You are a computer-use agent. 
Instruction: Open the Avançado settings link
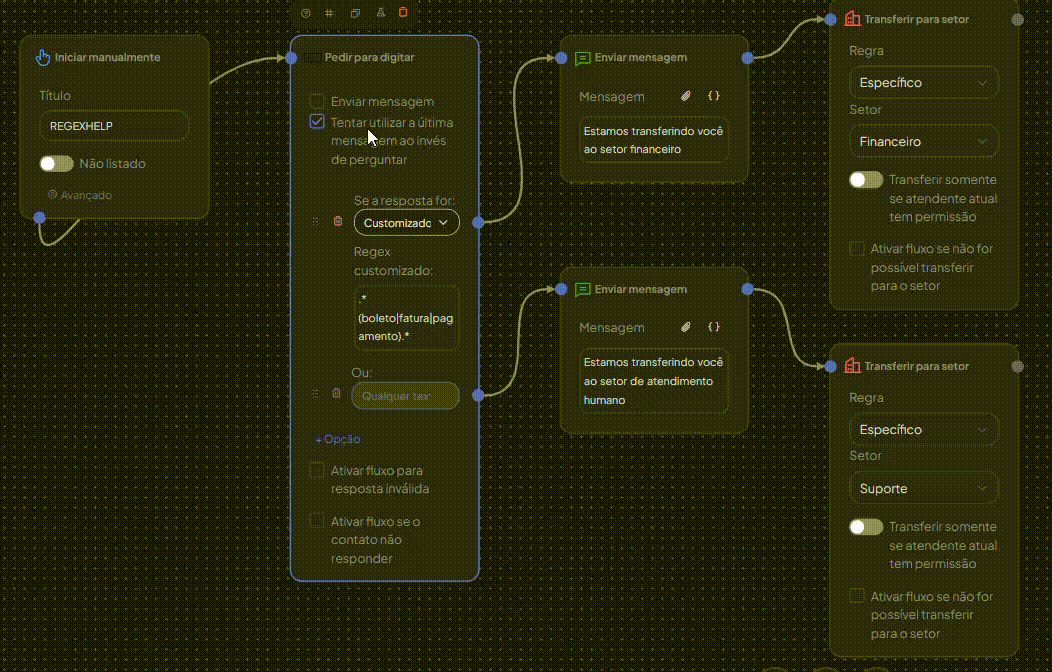pyautogui.click(x=80, y=195)
